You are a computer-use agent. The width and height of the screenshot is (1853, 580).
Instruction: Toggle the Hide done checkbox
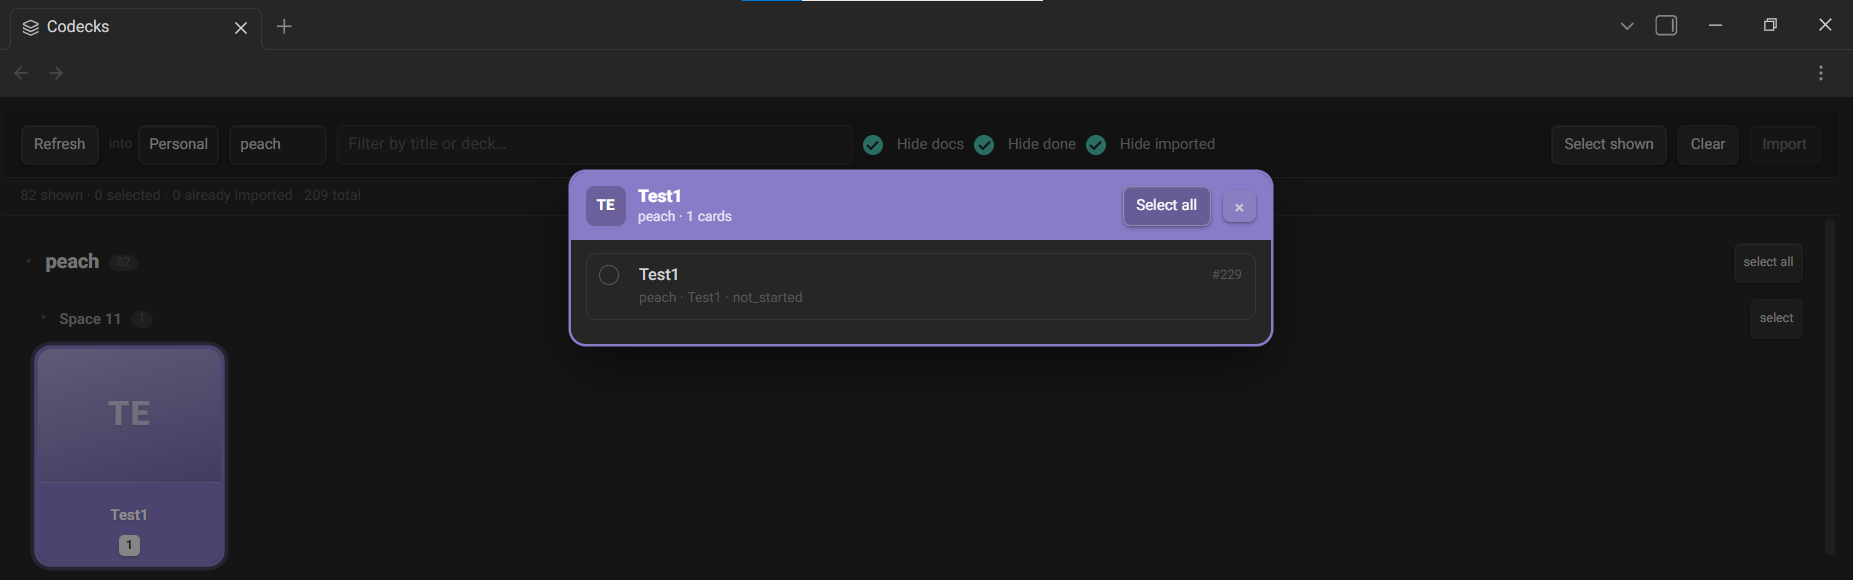pyautogui.click(x=984, y=145)
